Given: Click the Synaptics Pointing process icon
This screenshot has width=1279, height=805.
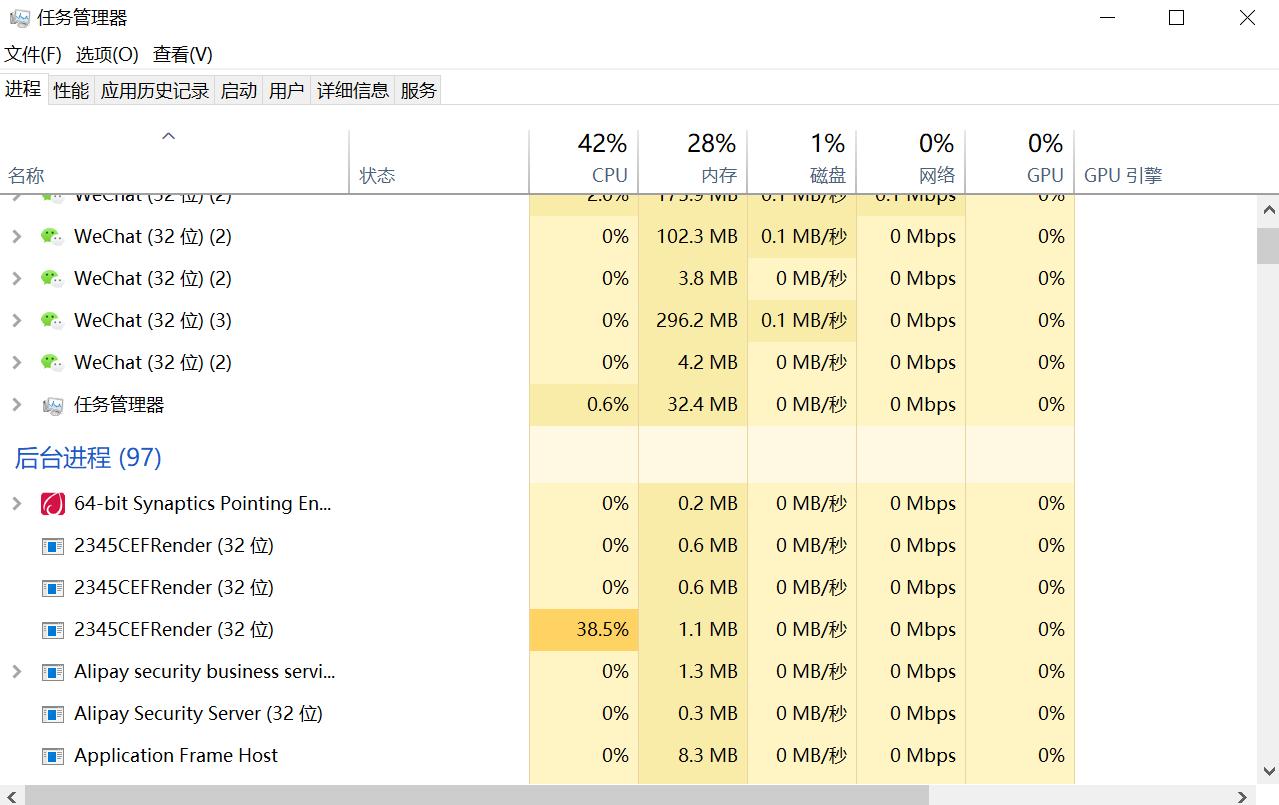Looking at the screenshot, I should click(x=53, y=504).
